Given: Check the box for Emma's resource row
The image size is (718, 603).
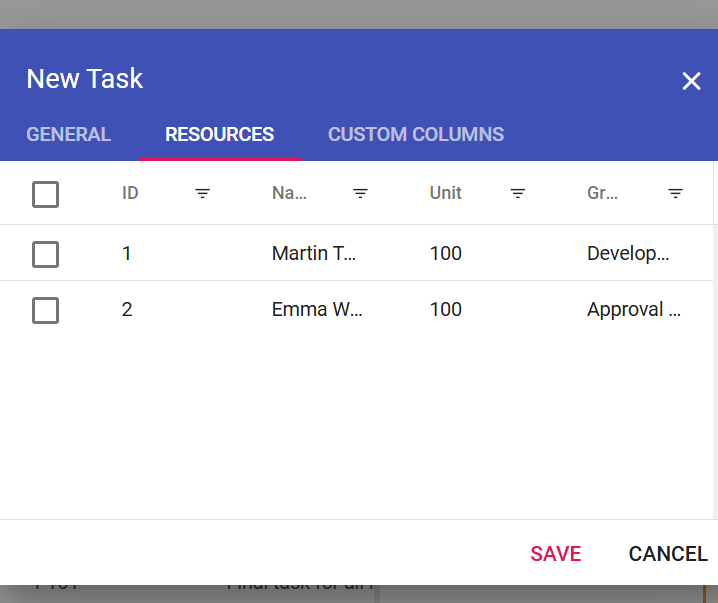Looking at the screenshot, I should [x=45, y=310].
